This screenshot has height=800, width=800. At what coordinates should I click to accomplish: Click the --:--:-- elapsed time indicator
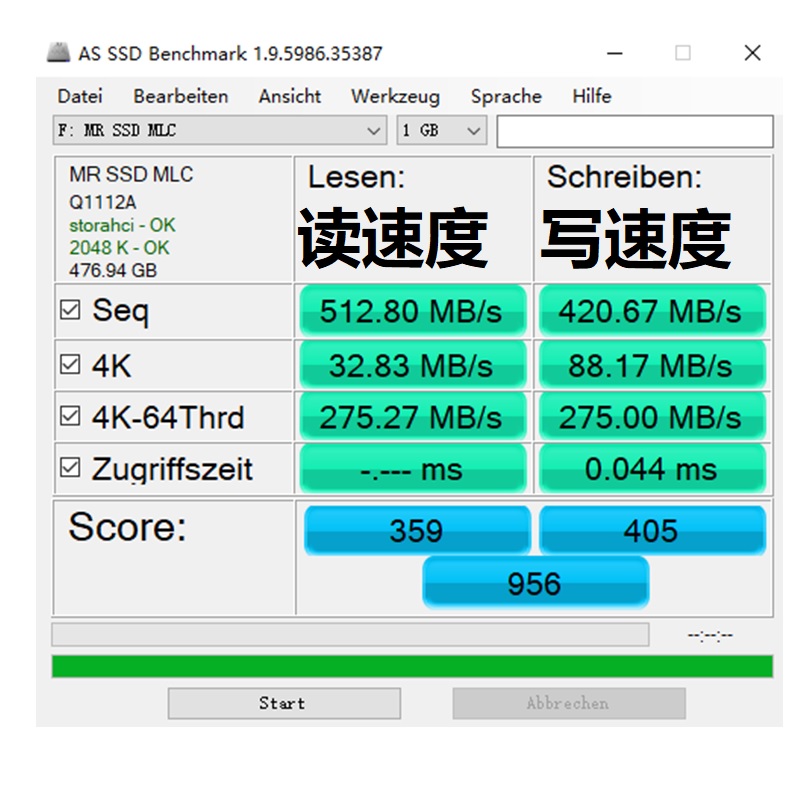pyautogui.click(x=710, y=635)
